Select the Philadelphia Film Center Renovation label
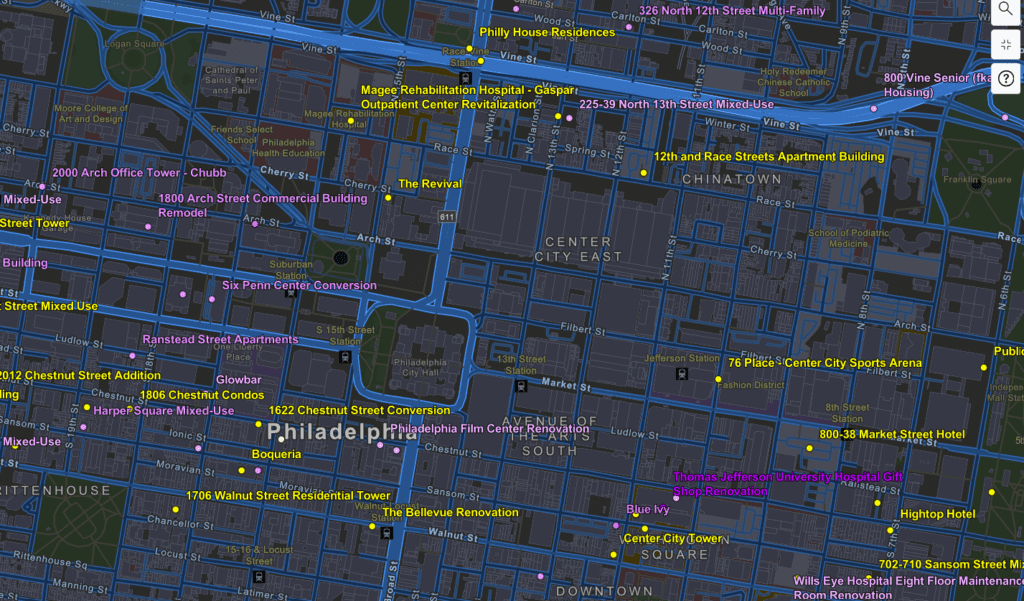This screenshot has width=1024, height=601. [490, 429]
